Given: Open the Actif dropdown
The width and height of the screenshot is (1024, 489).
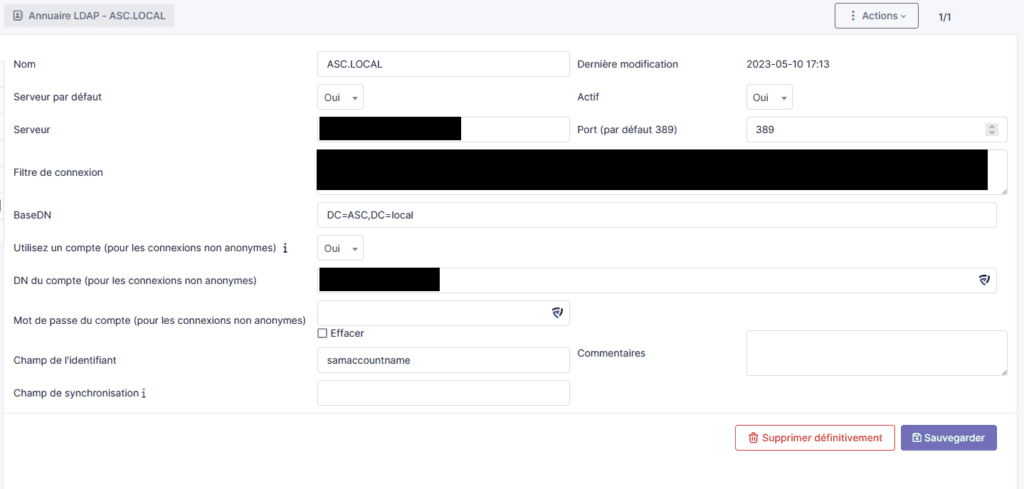Looking at the screenshot, I should [x=770, y=97].
